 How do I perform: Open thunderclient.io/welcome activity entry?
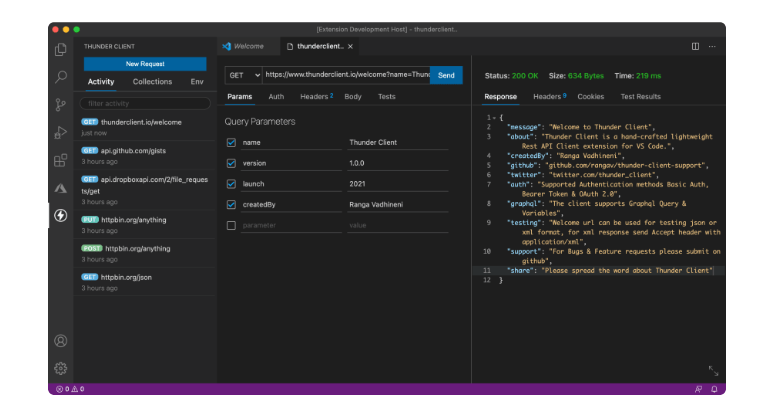[x=145, y=127]
